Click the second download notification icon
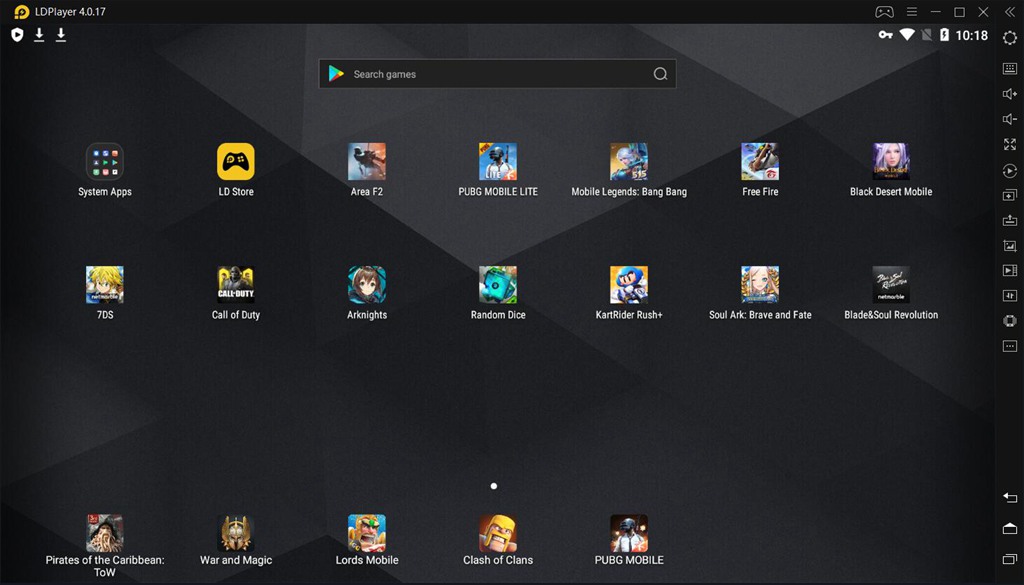 (x=61, y=35)
